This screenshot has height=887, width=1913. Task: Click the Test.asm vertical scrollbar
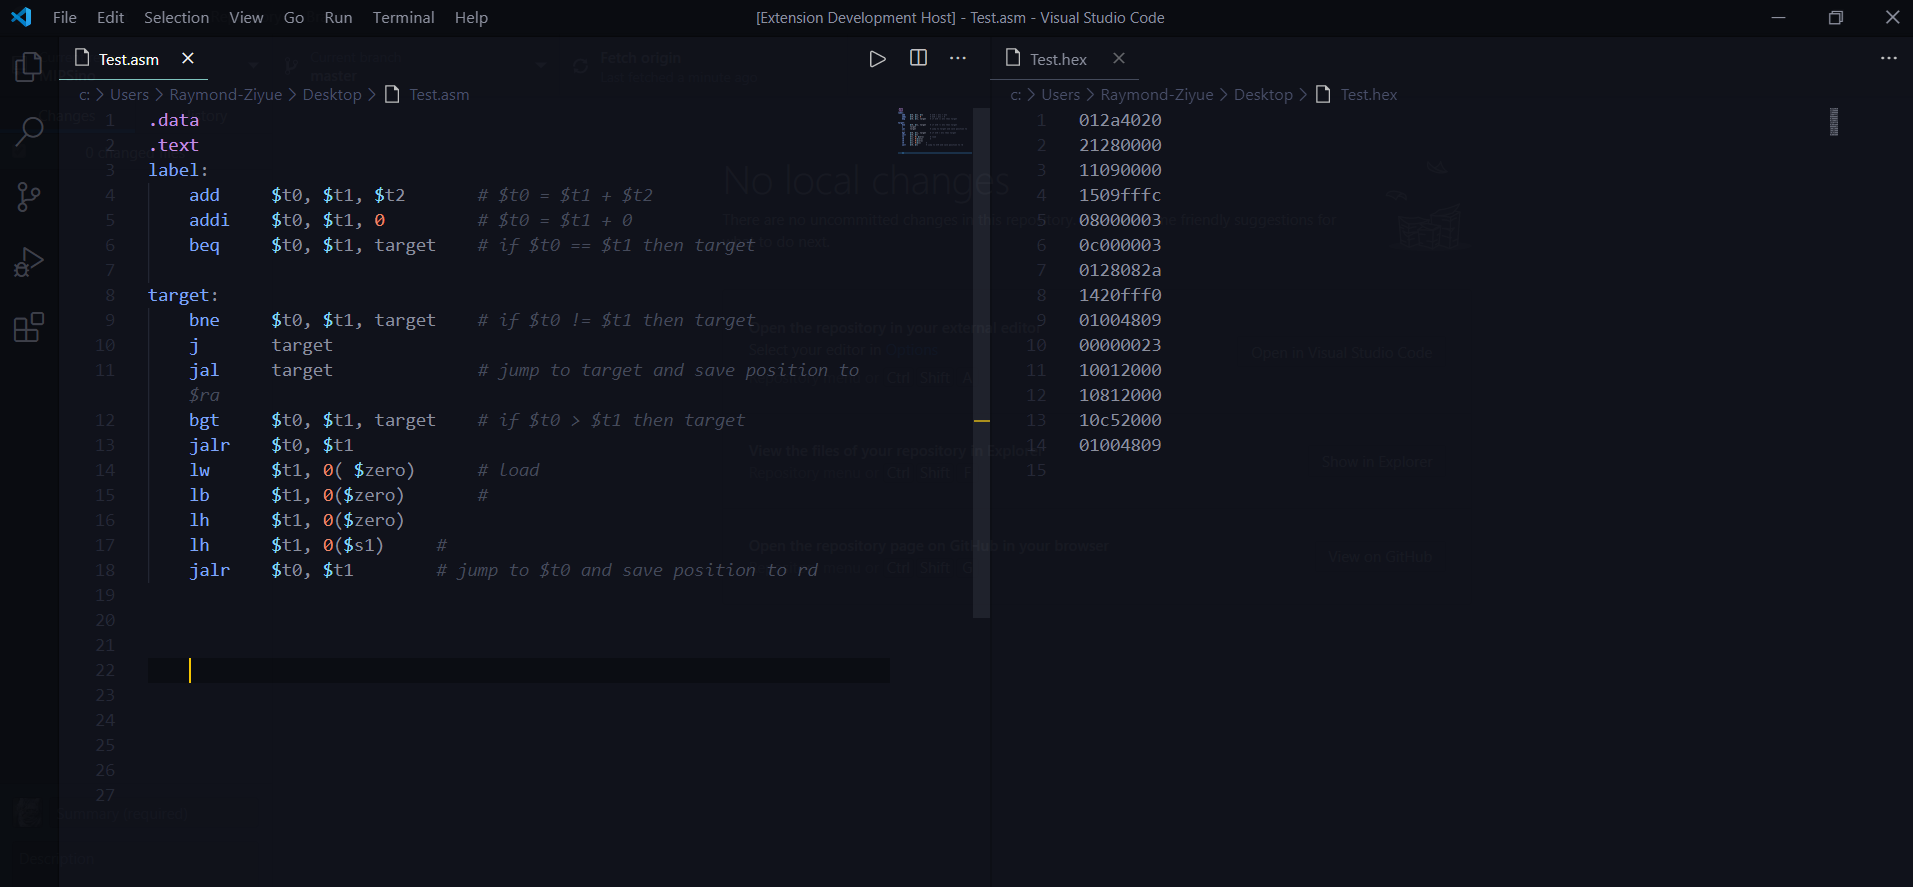981,362
